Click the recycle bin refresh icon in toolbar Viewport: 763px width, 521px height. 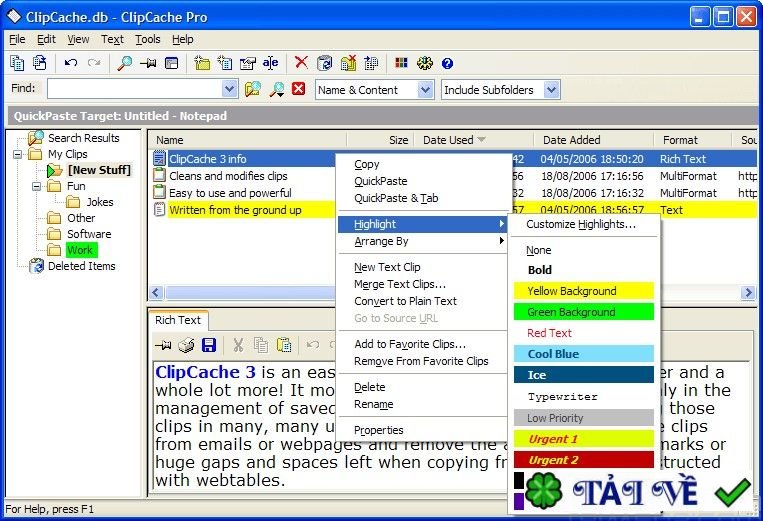325,63
